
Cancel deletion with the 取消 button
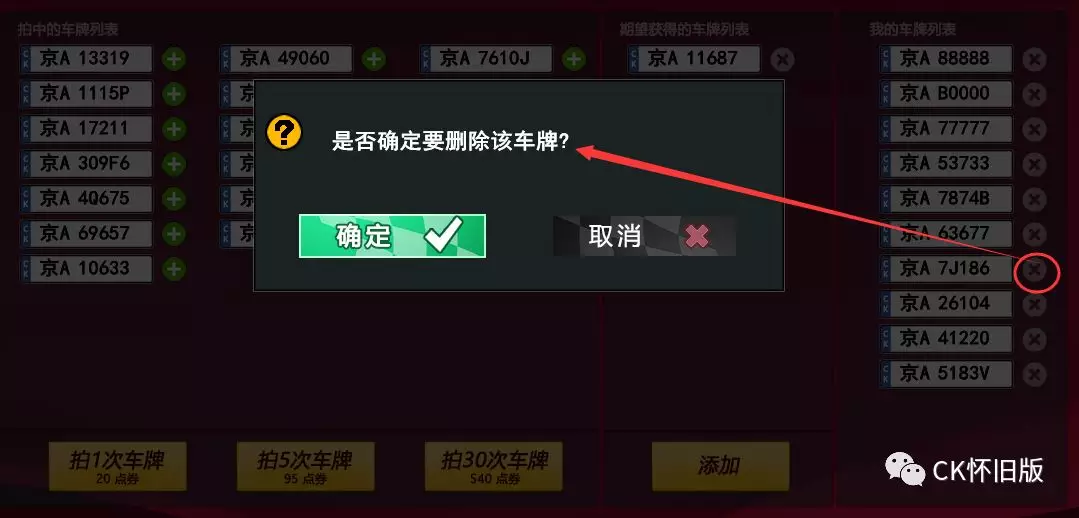pyautogui.click(x=644, y=236)
